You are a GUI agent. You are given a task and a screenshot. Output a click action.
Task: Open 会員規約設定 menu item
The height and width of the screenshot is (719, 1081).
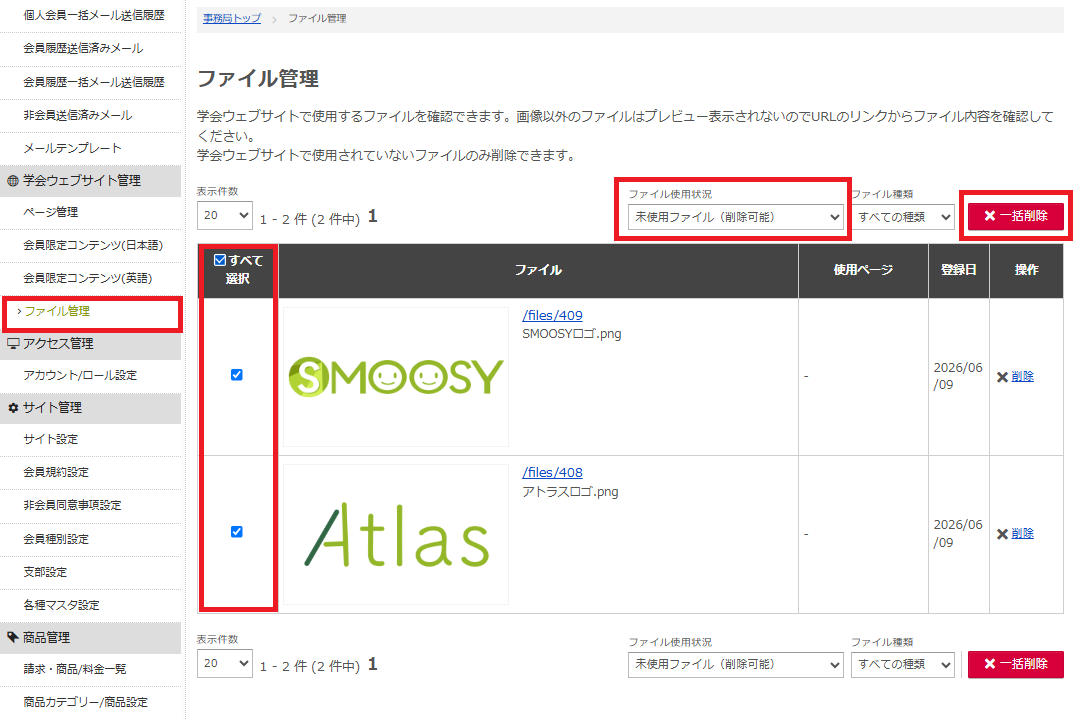pos(56,472)
